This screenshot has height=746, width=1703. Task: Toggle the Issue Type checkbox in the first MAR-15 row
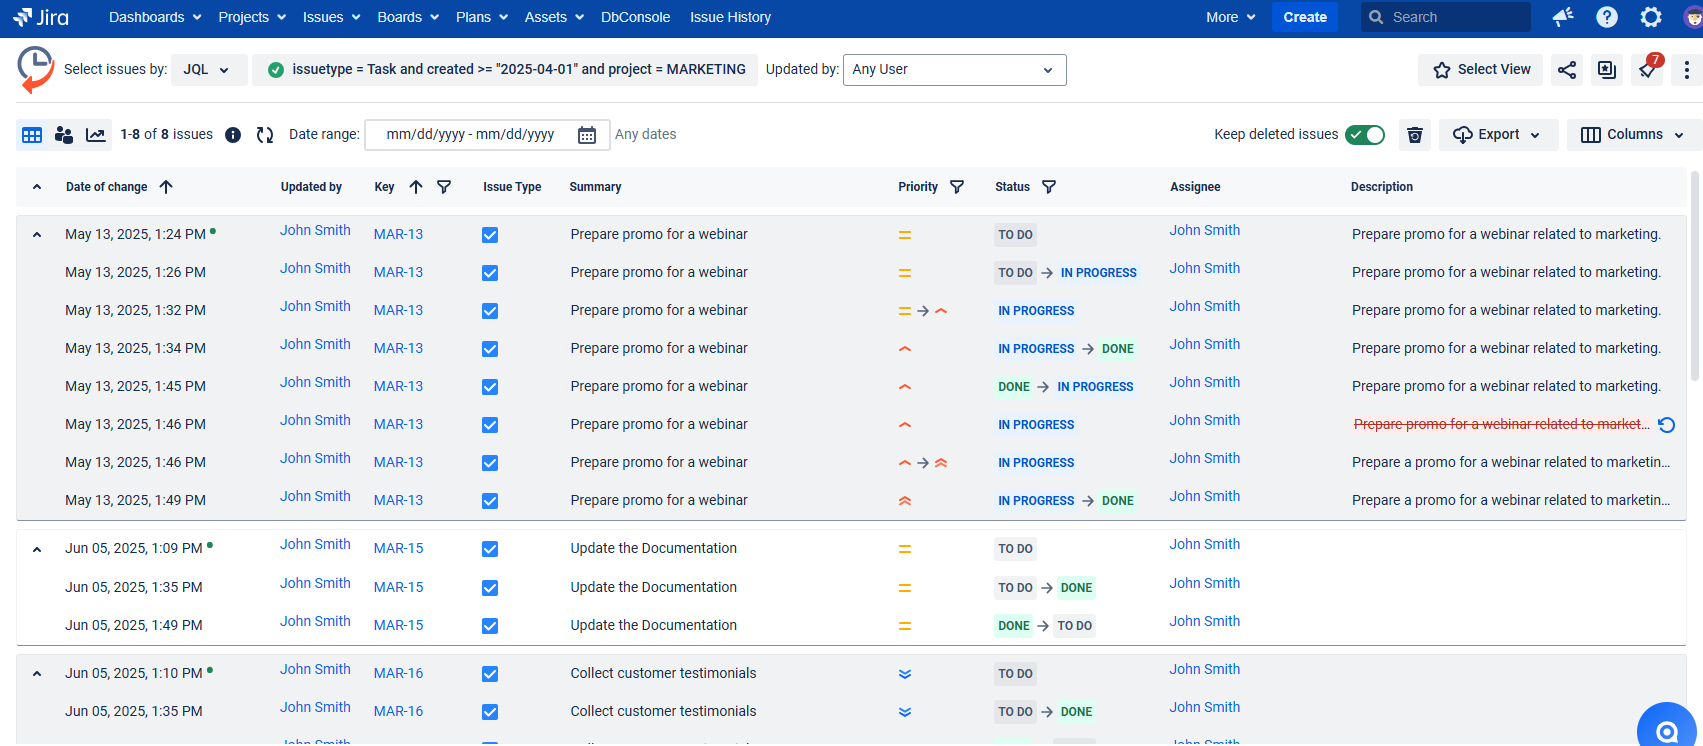click(490, 549)
